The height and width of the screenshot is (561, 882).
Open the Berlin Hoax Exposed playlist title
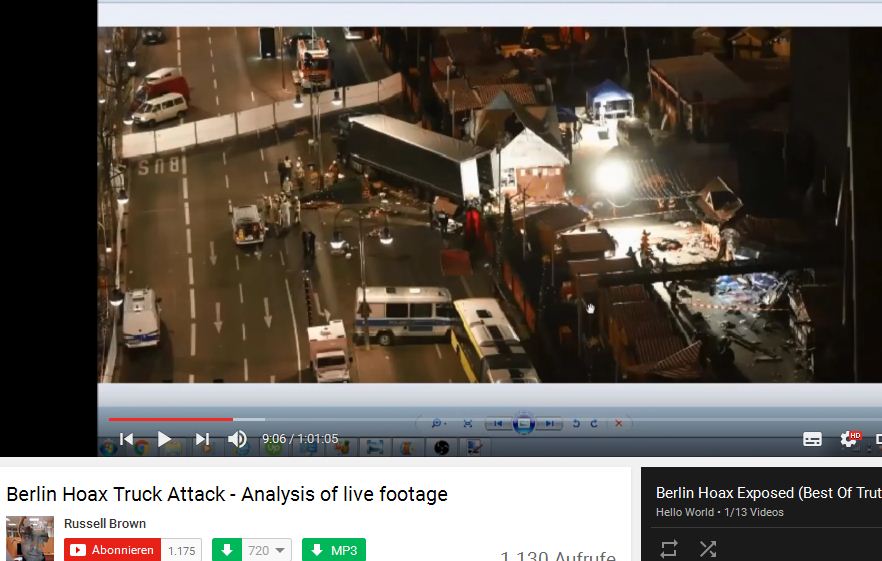pos(768,493)
